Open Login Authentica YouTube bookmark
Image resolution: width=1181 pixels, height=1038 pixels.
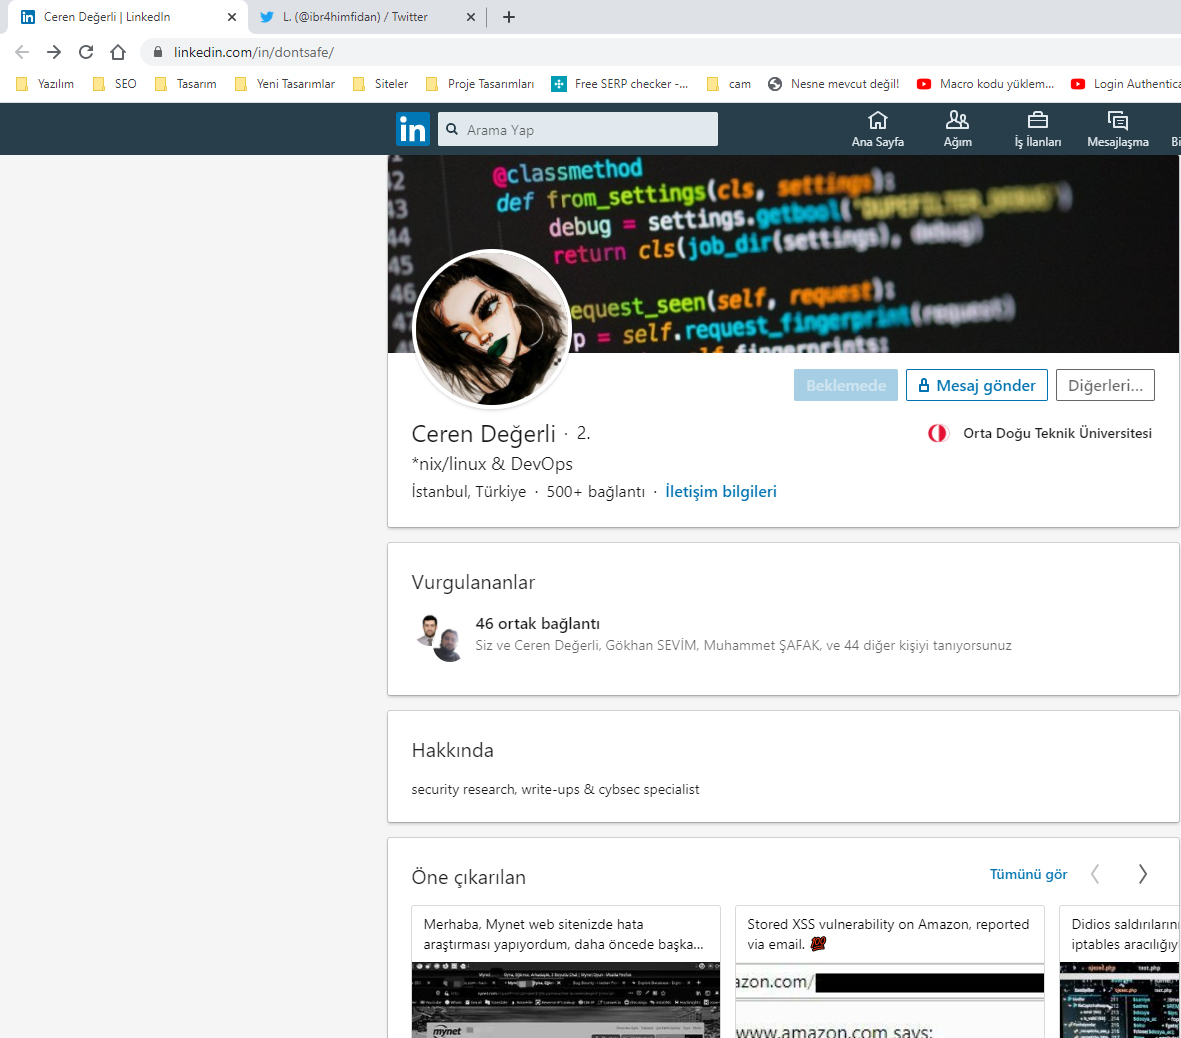click(x=1125, y=84)
